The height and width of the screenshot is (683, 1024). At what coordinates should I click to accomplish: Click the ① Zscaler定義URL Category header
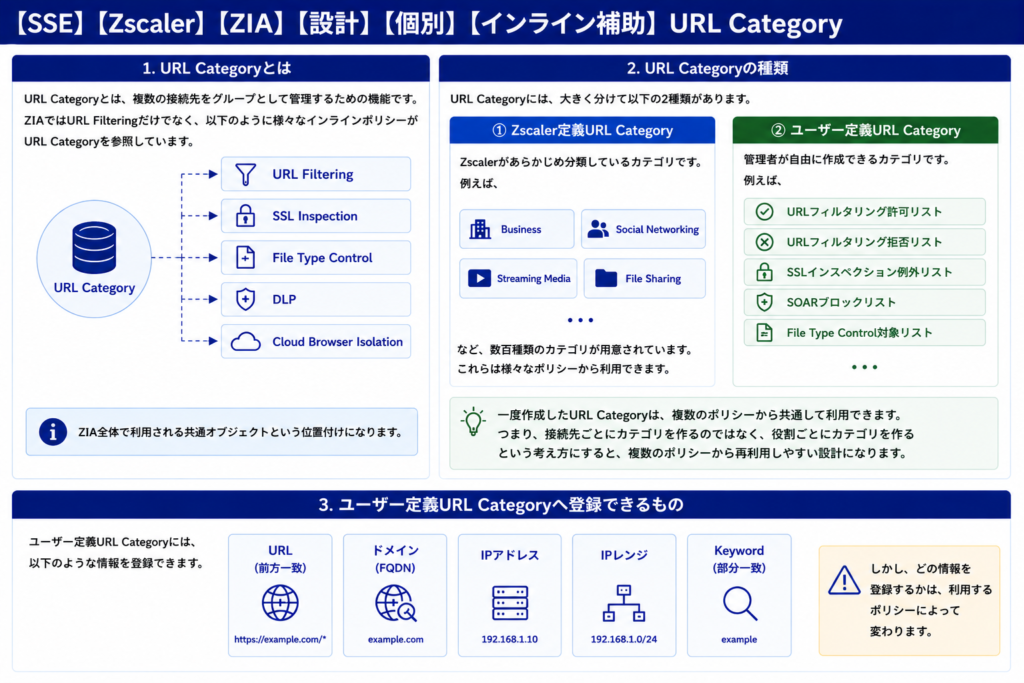tap(582, 130)
